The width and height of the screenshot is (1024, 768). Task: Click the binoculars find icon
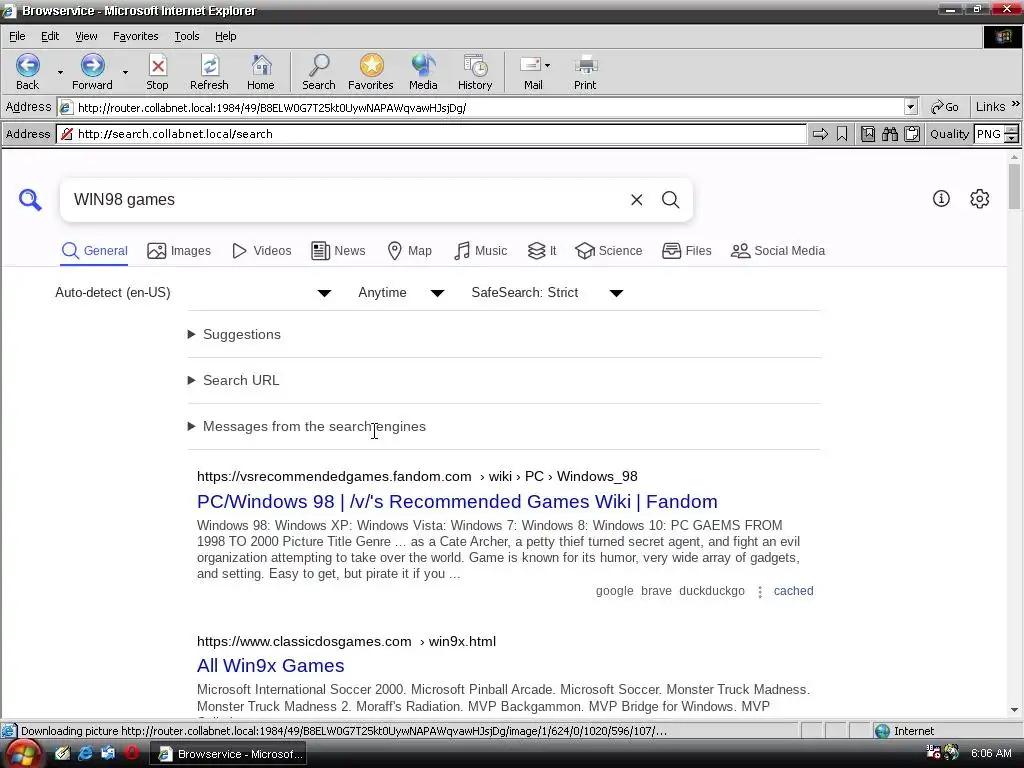coord(889,134)
